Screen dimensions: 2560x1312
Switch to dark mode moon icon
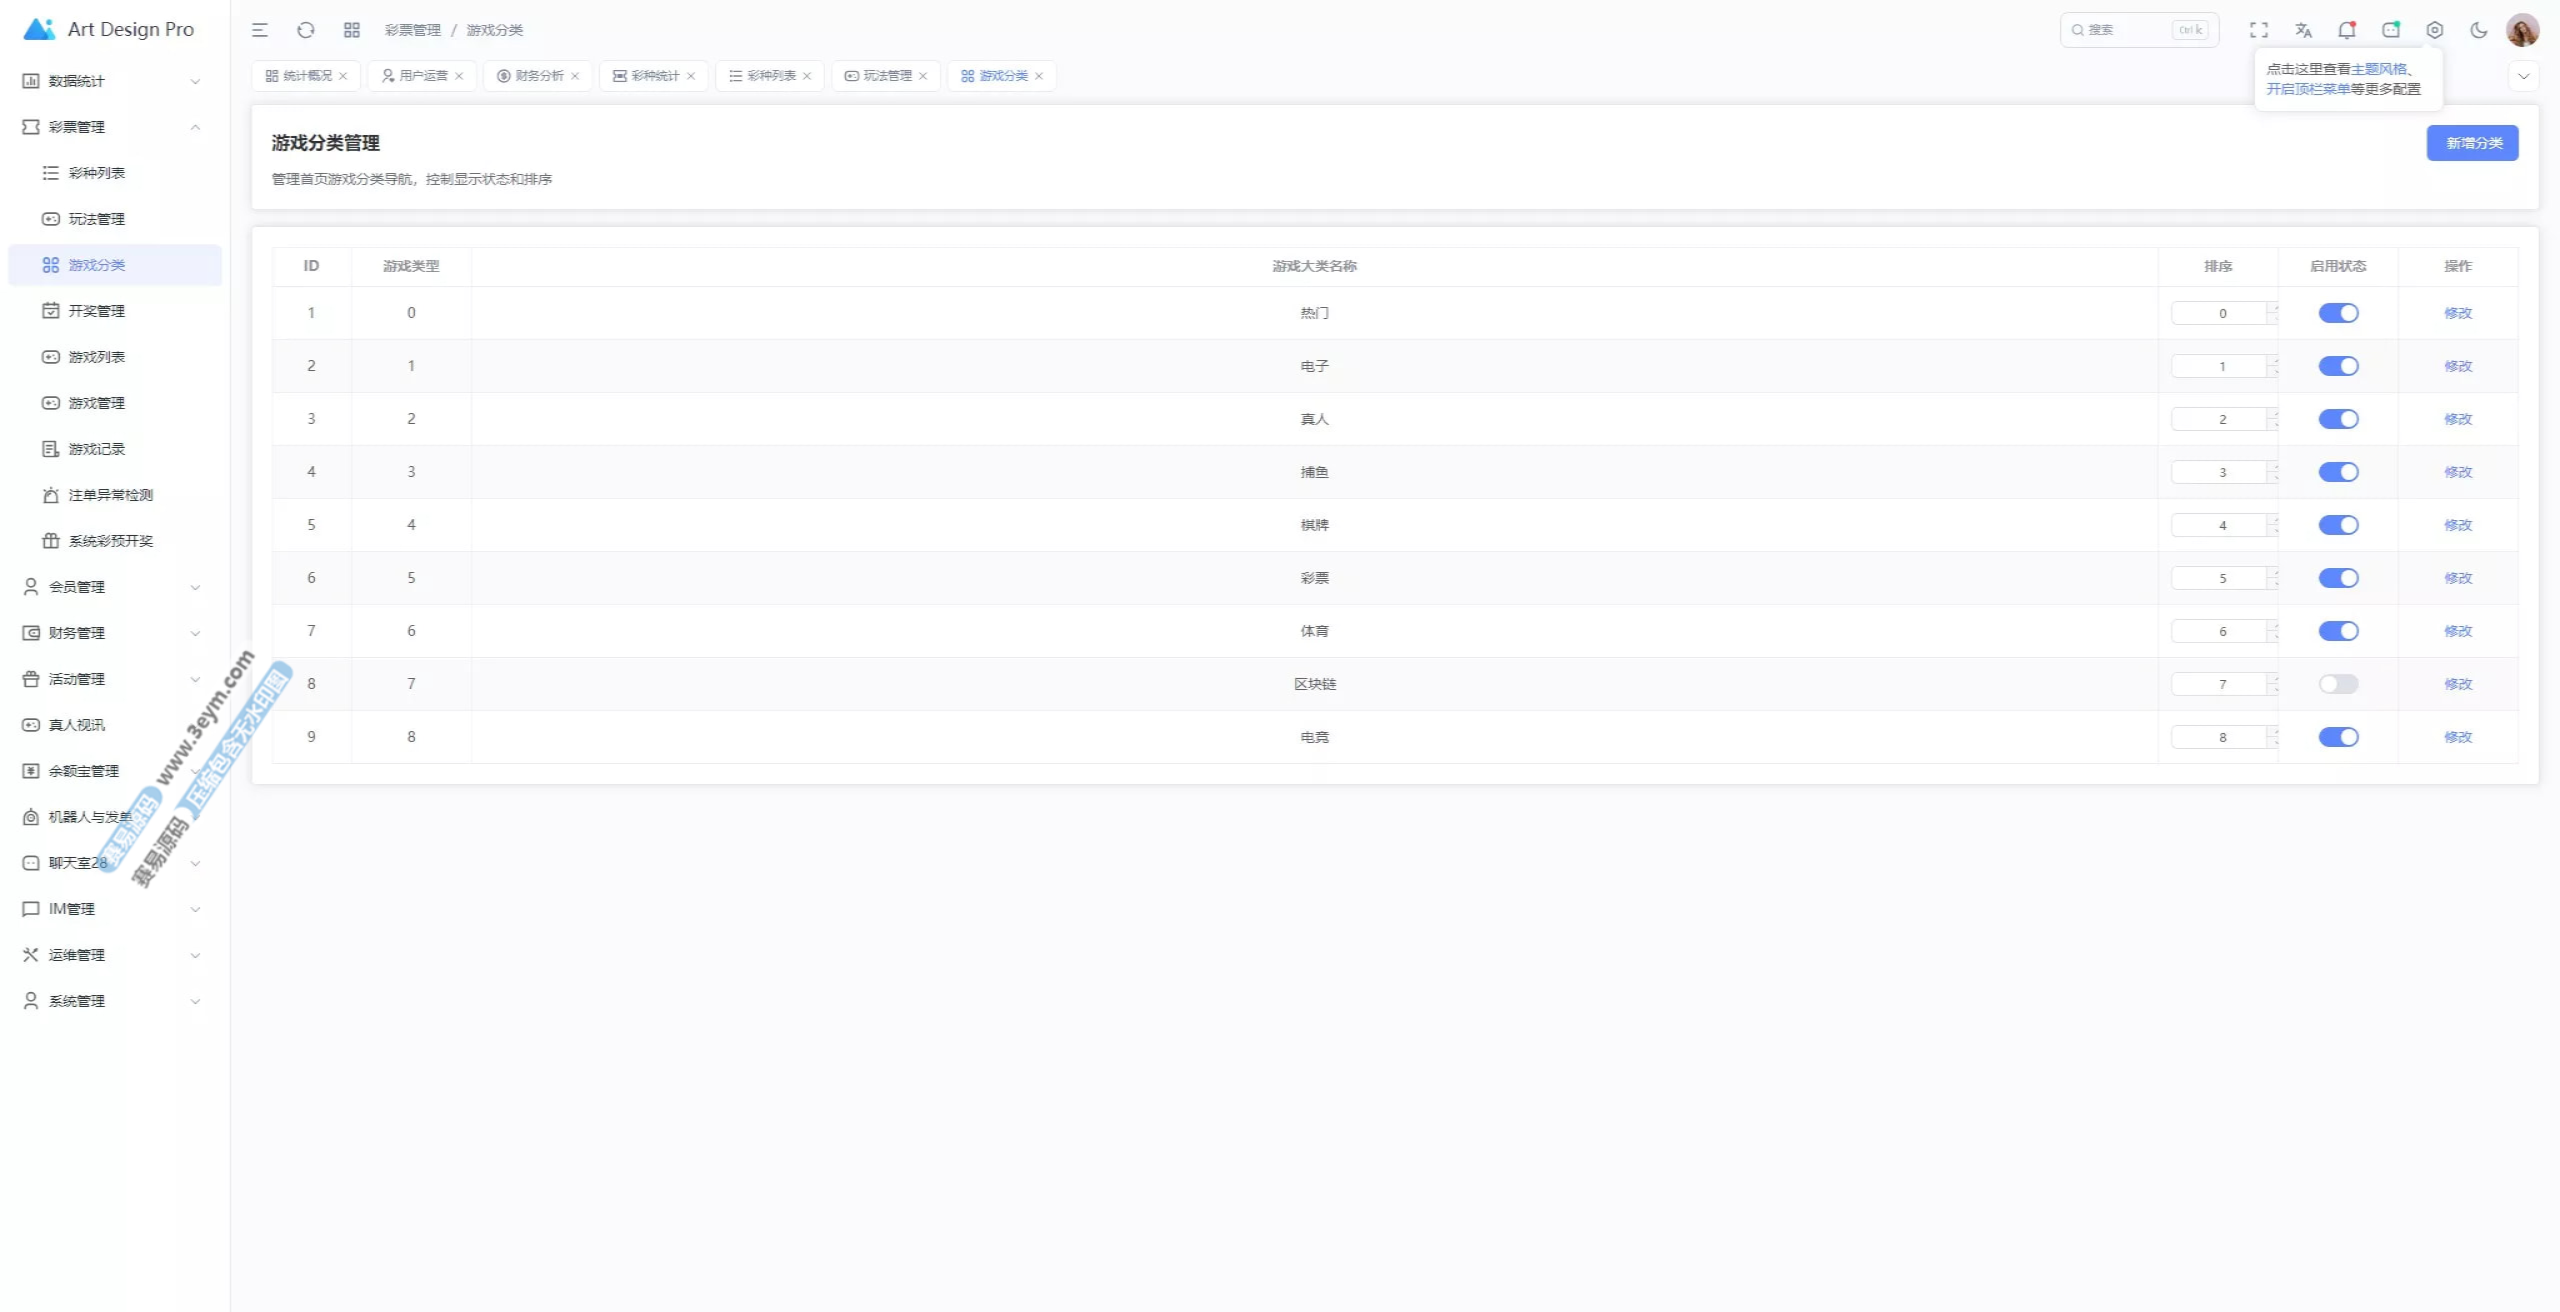click(2478, 30)
